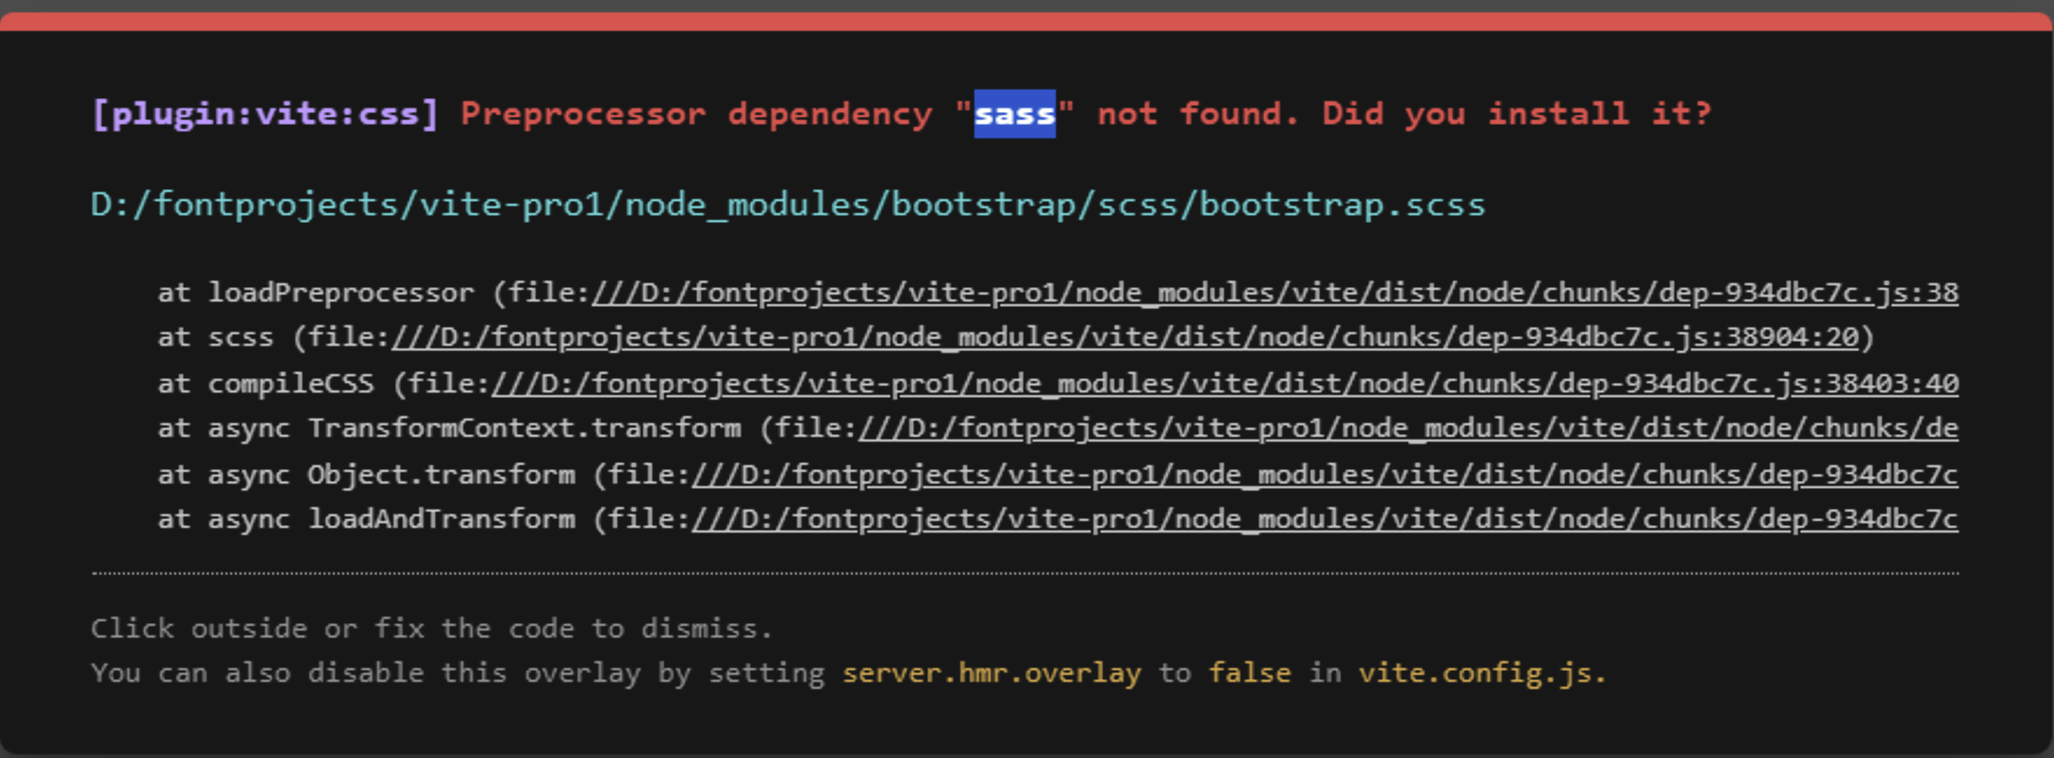Click the [plugin:vite:css] label
This screenshot has height=758, width=2054.
[265, 114]
